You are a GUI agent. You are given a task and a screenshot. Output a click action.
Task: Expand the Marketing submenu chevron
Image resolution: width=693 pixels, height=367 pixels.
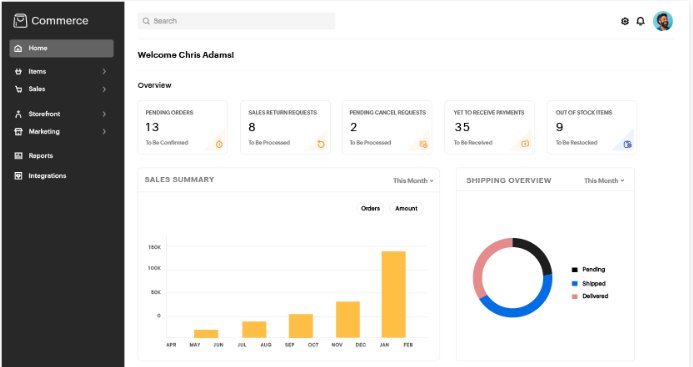click(104, 131)
